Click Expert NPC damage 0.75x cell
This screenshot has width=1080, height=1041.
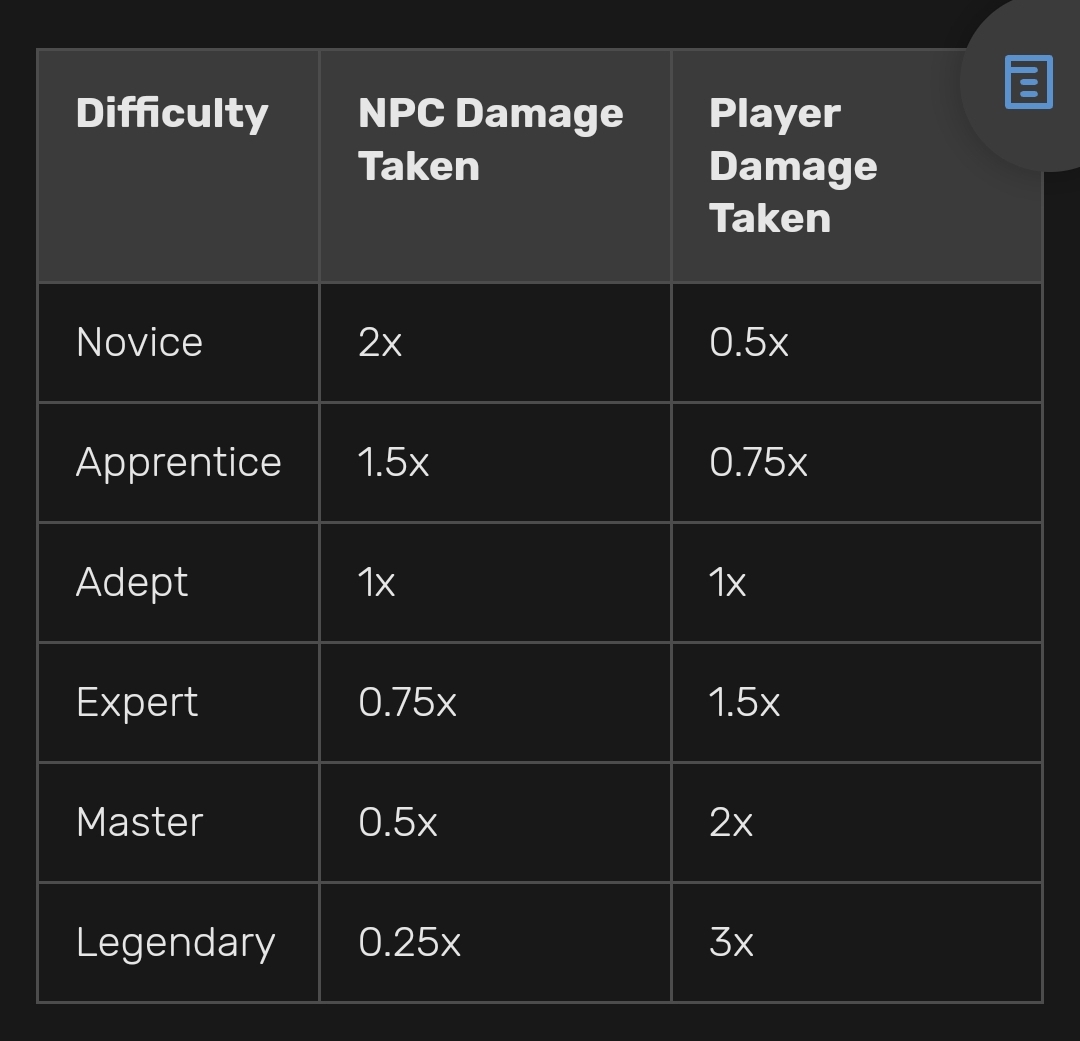tap(495, 702)
